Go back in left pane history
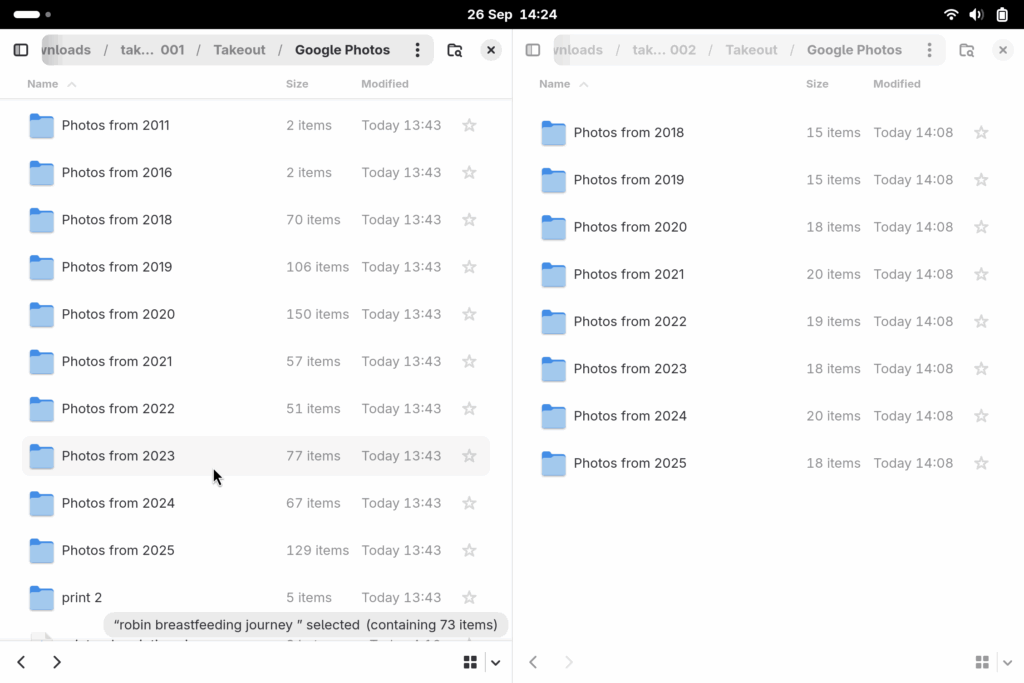The image size is (1024, 683). point(21,662)
